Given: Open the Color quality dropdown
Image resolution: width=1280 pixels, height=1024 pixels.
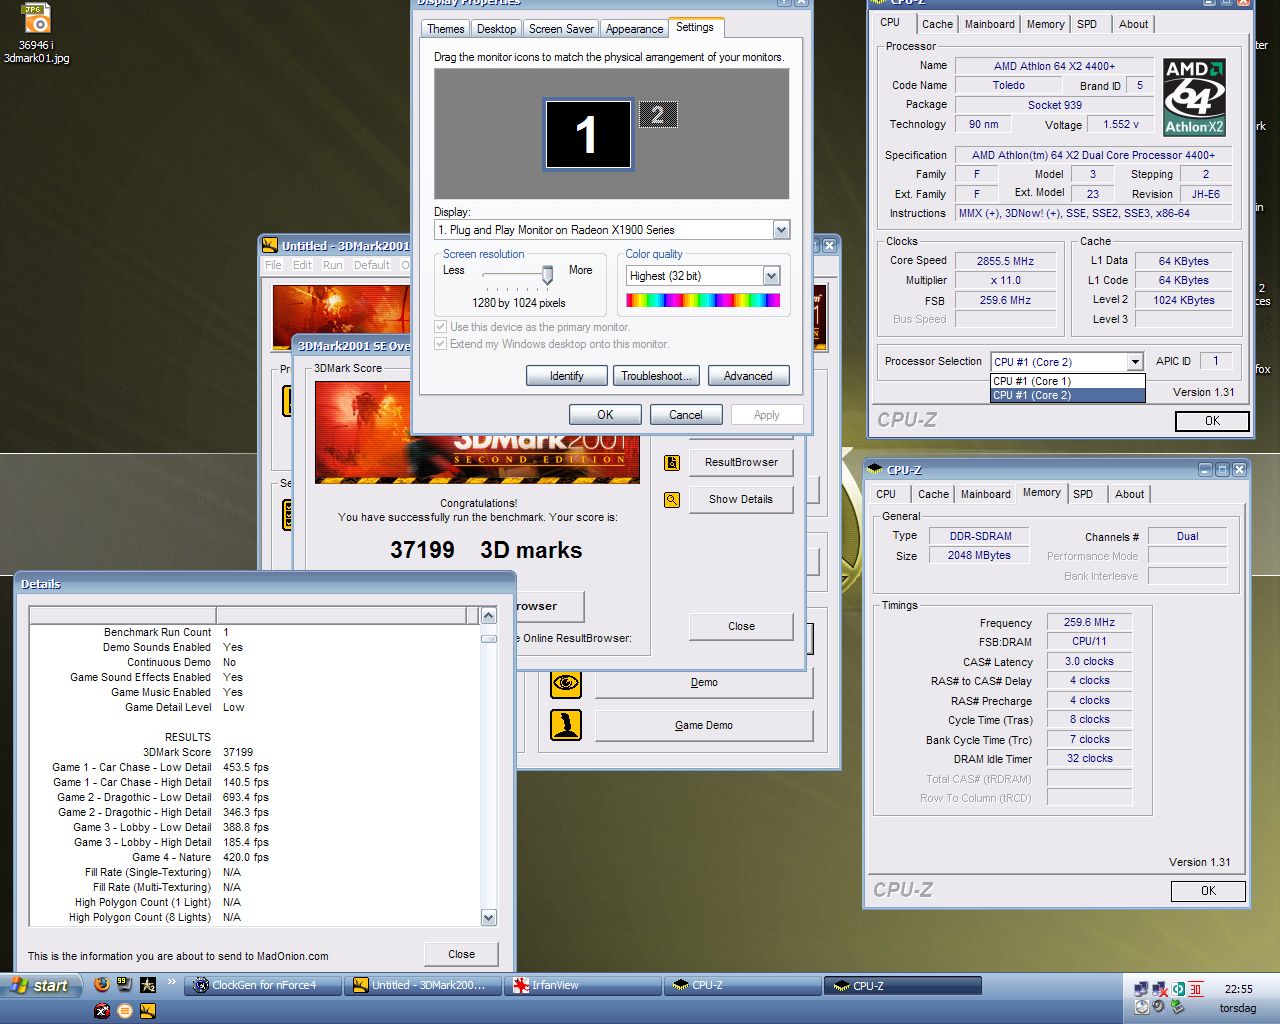Looking at the screenshot, I should click(x=771, y=276).
